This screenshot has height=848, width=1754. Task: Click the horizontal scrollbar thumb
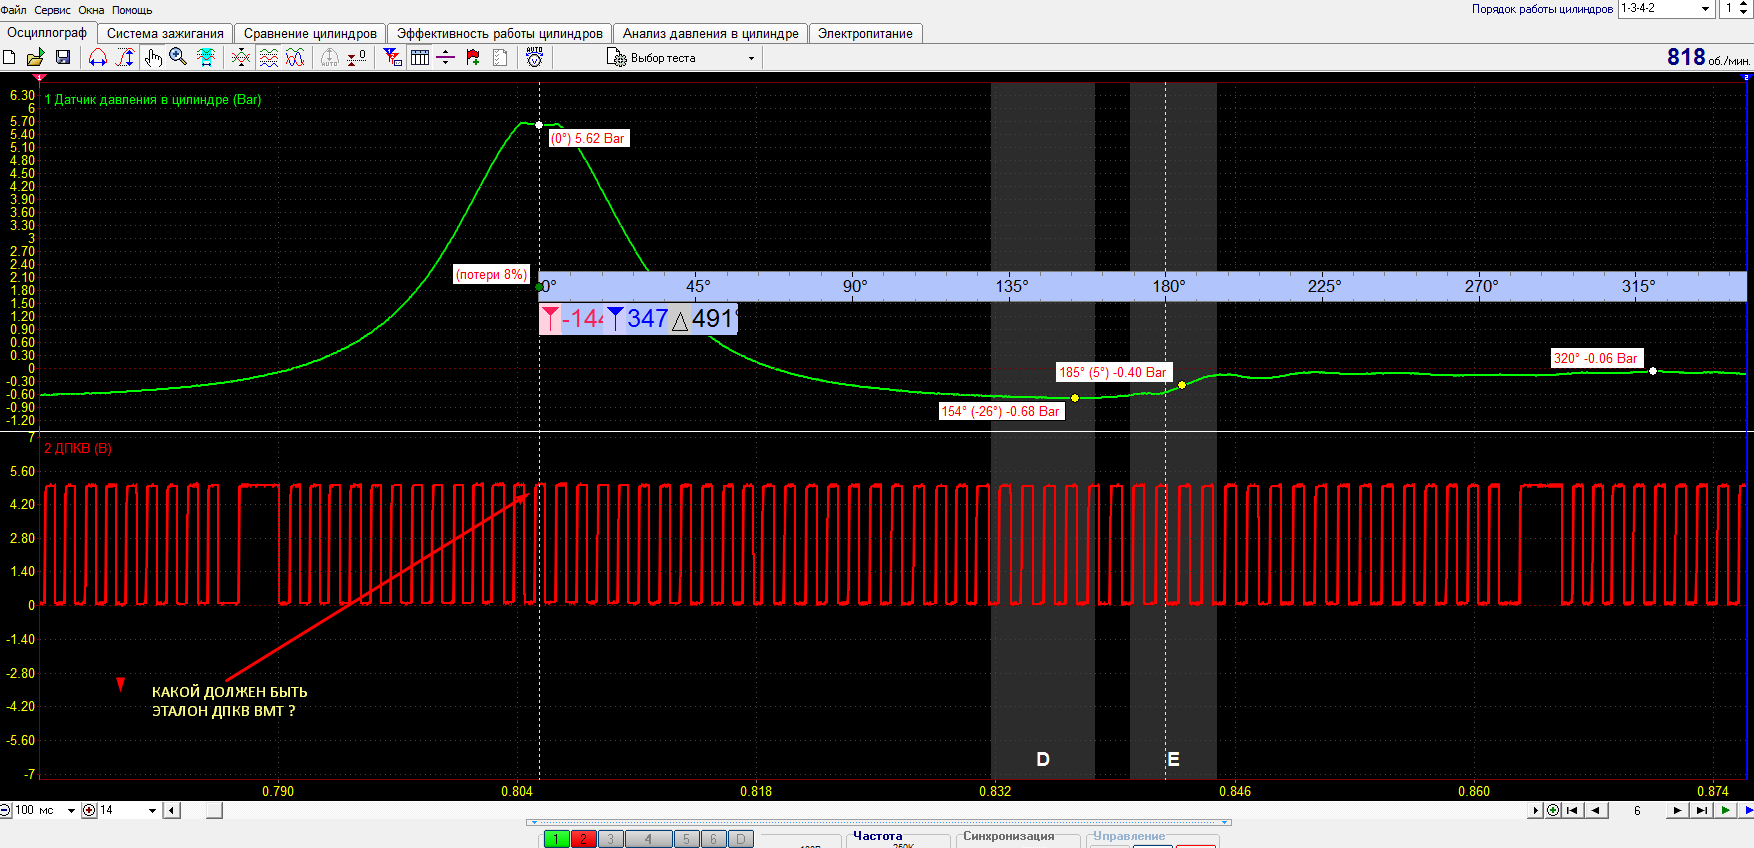coord(214,810)
